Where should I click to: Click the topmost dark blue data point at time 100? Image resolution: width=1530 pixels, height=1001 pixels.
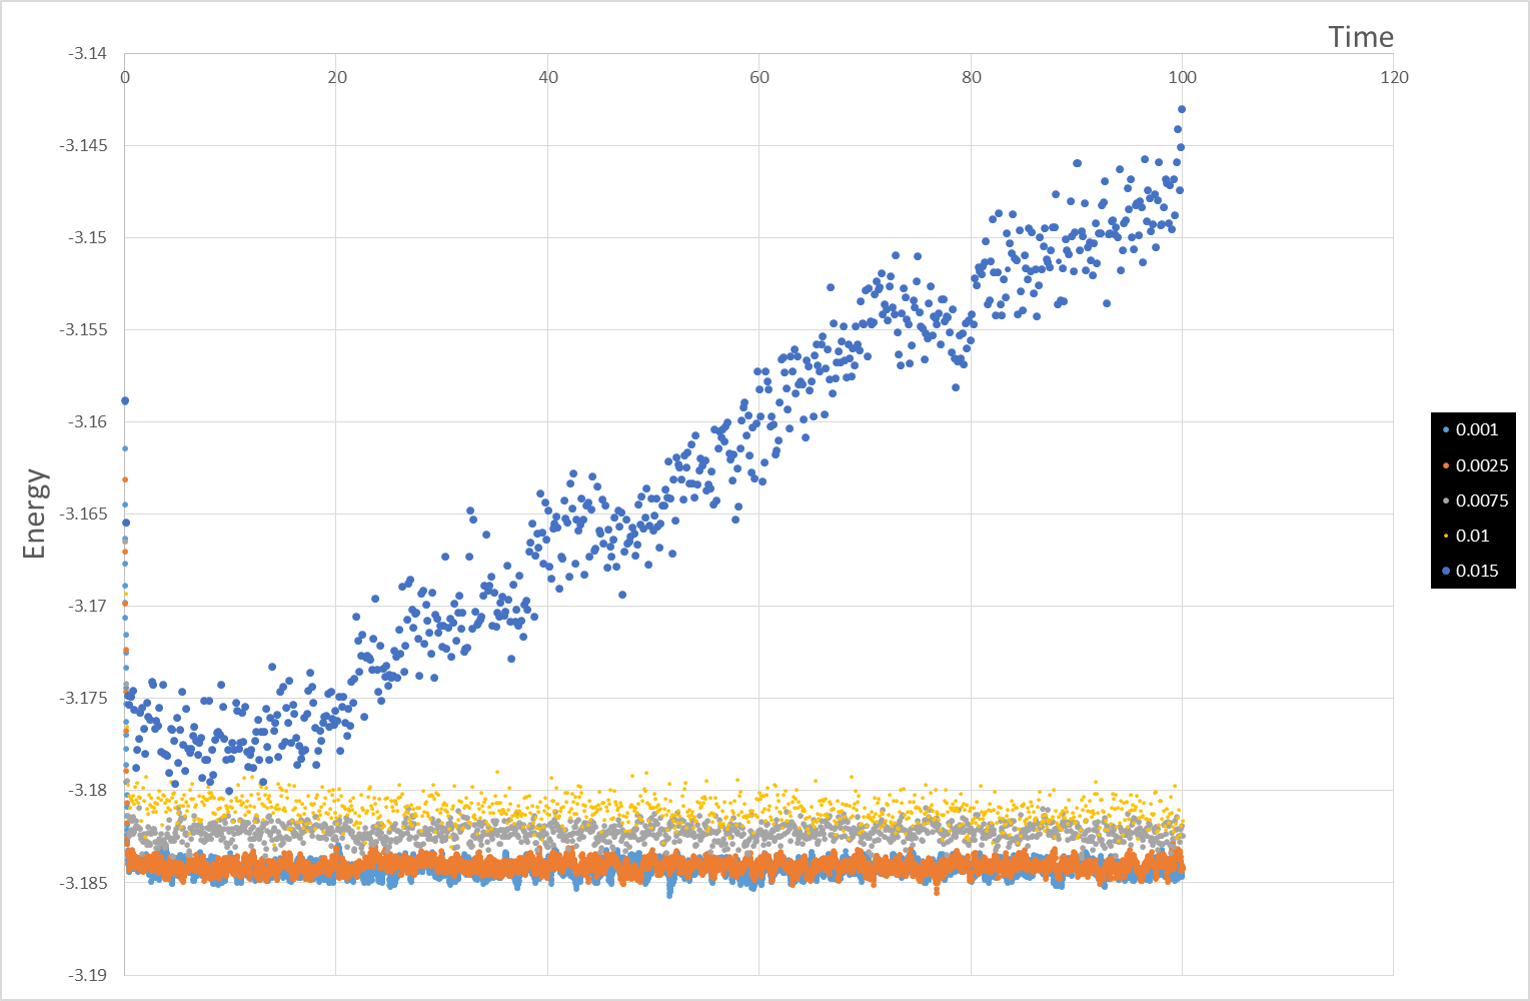click(1182, 109)
